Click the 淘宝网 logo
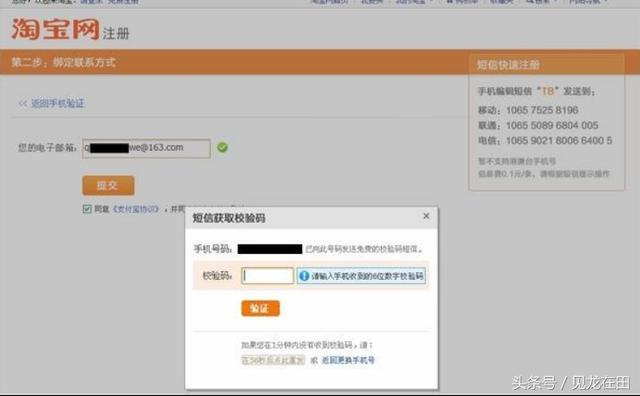Image resolution: width=640 pixels, height=396 pixels. (56, 29)
